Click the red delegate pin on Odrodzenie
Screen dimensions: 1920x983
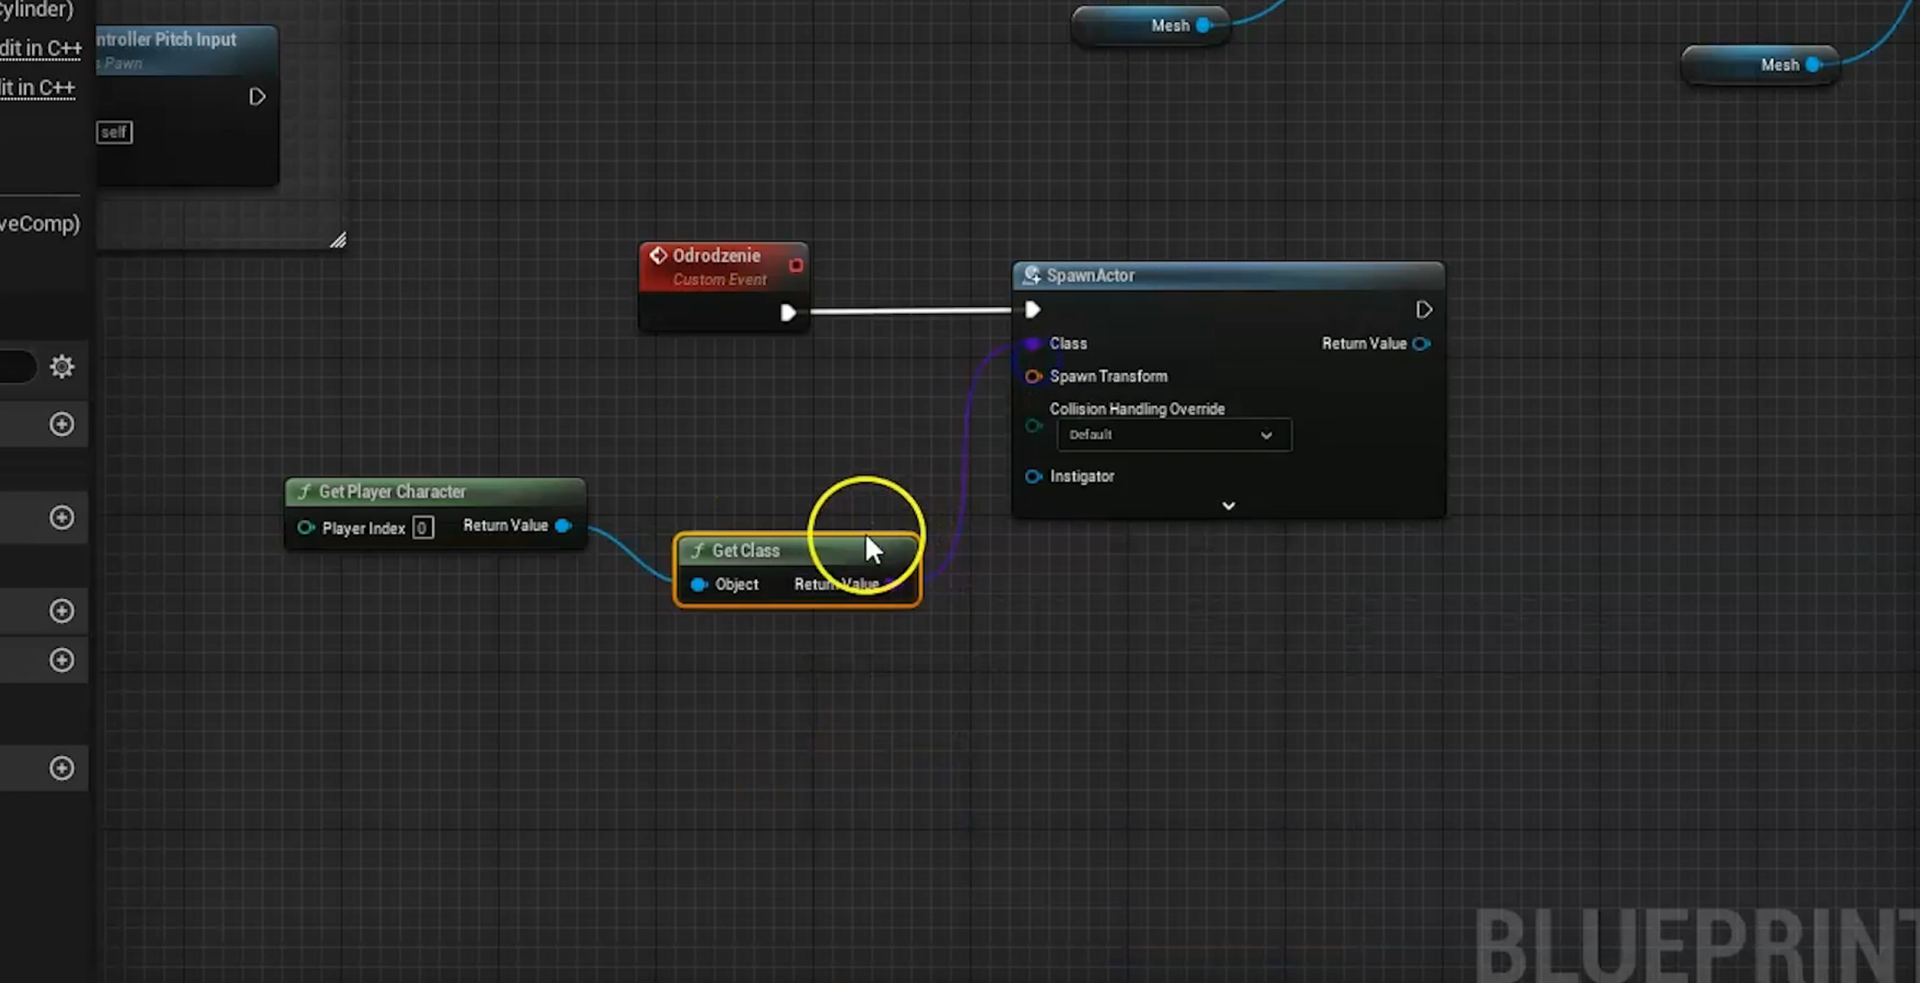(796, 265)
